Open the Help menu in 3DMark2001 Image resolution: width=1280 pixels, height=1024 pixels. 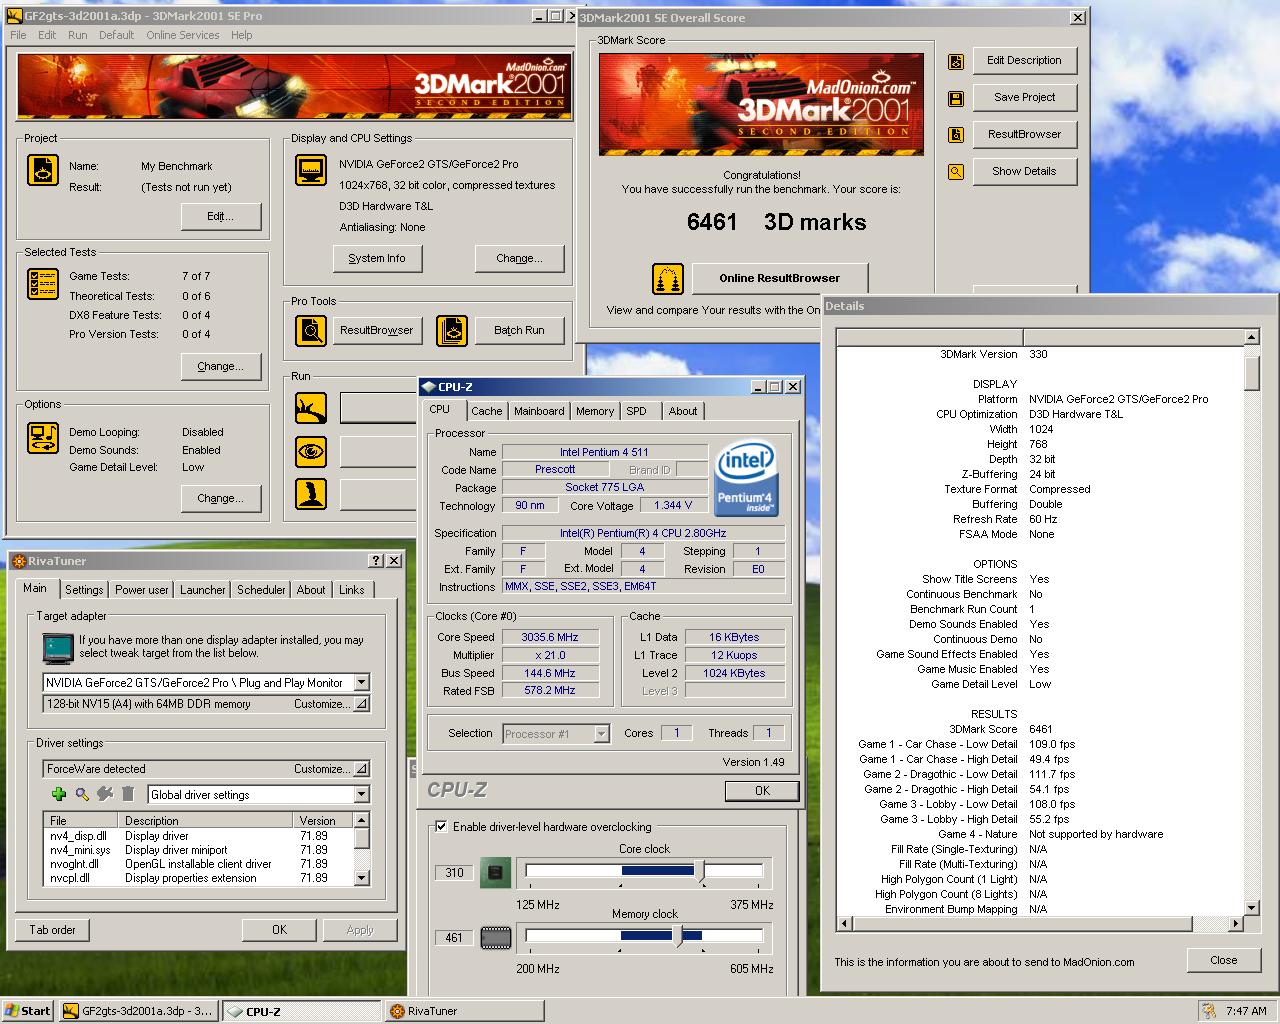(242, 35)
